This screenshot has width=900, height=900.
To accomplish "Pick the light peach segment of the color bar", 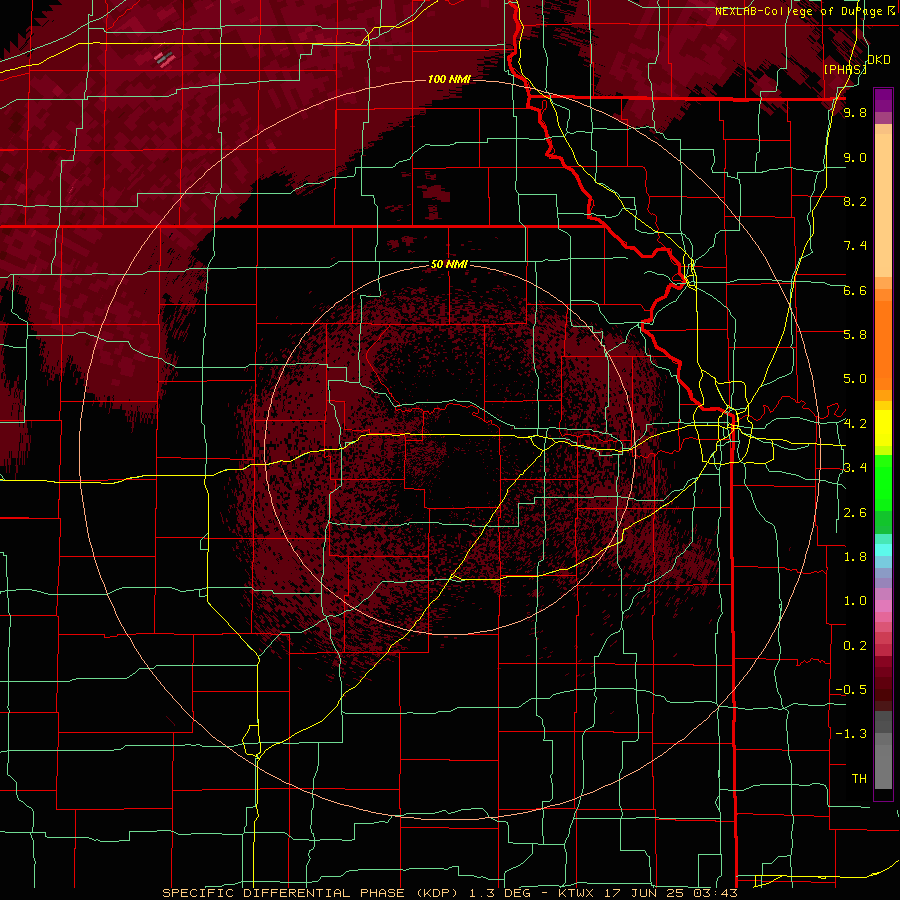I will 883,207.
